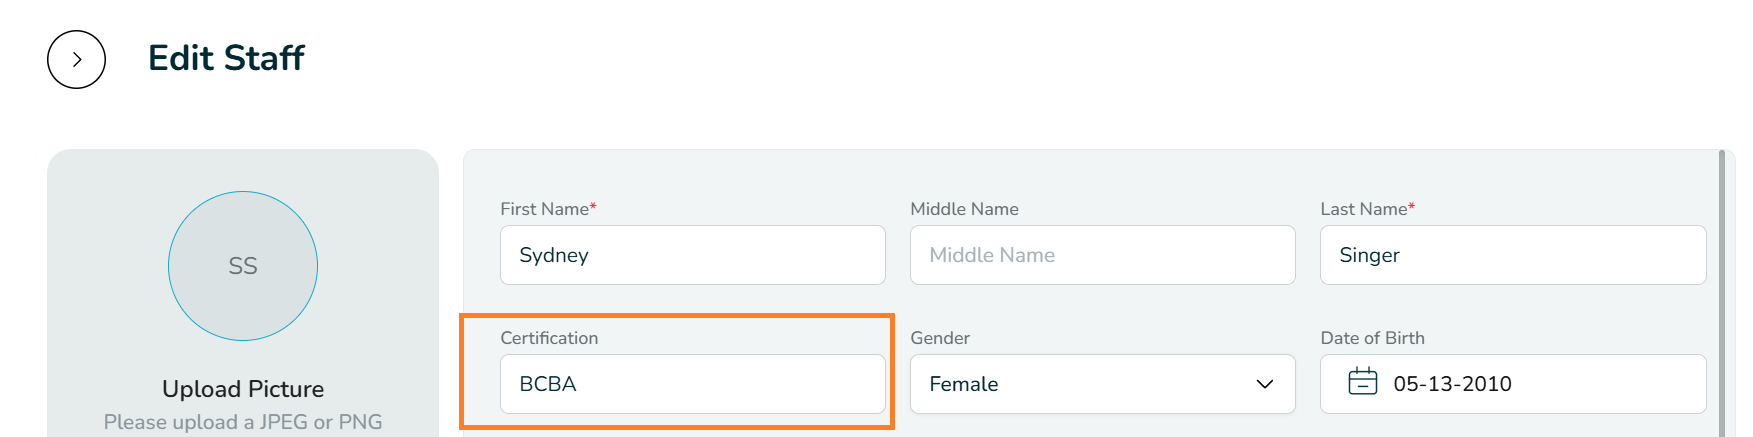The height and width of the screenshot is (437, 1753).
Task: Click the circled chevron arrow beside Edit Staff
Action: click(76, 59)
